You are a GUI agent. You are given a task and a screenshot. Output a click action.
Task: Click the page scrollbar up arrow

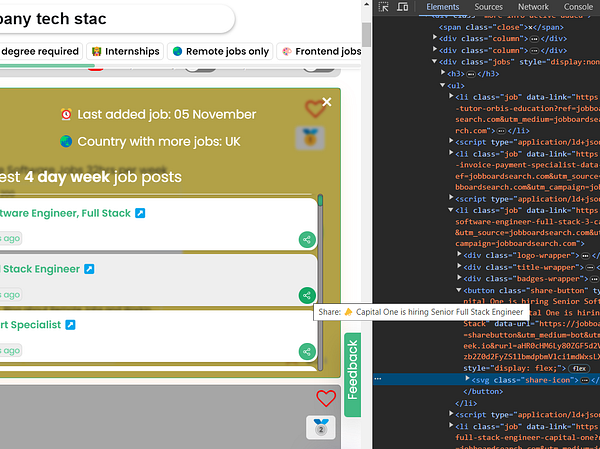(366, 4)
